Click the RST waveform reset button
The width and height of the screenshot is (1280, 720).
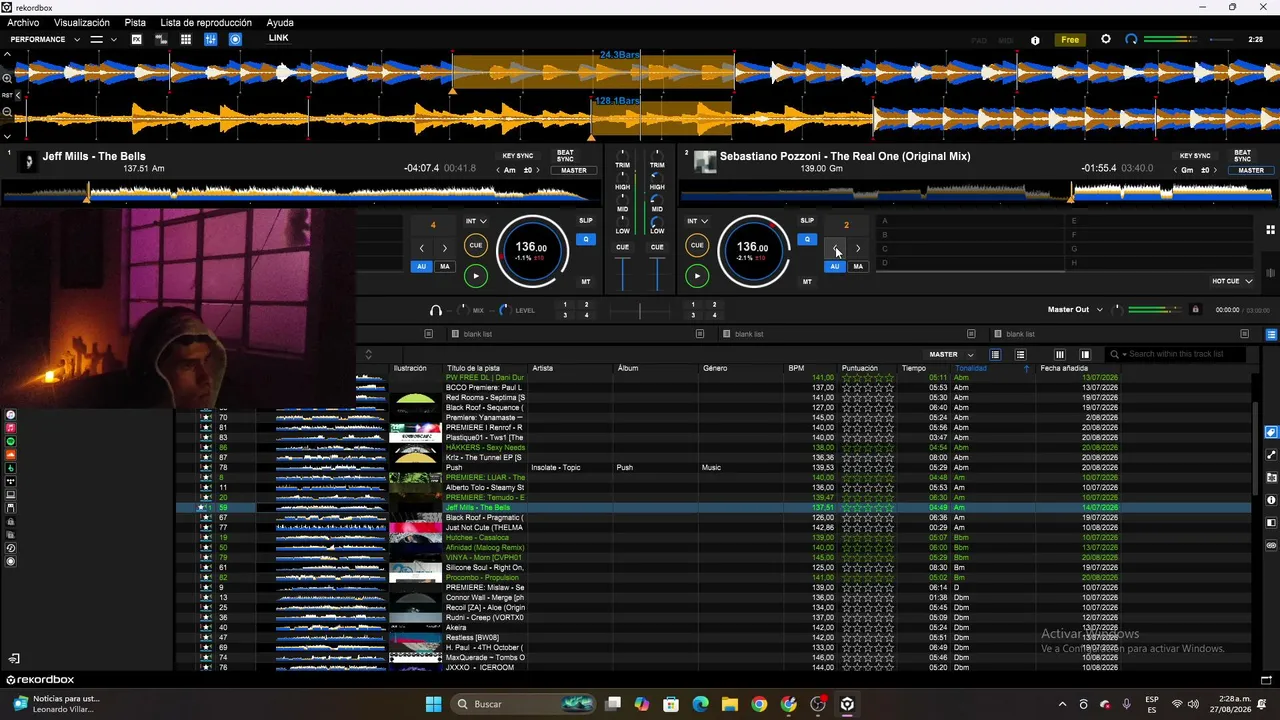click(7, 95)
